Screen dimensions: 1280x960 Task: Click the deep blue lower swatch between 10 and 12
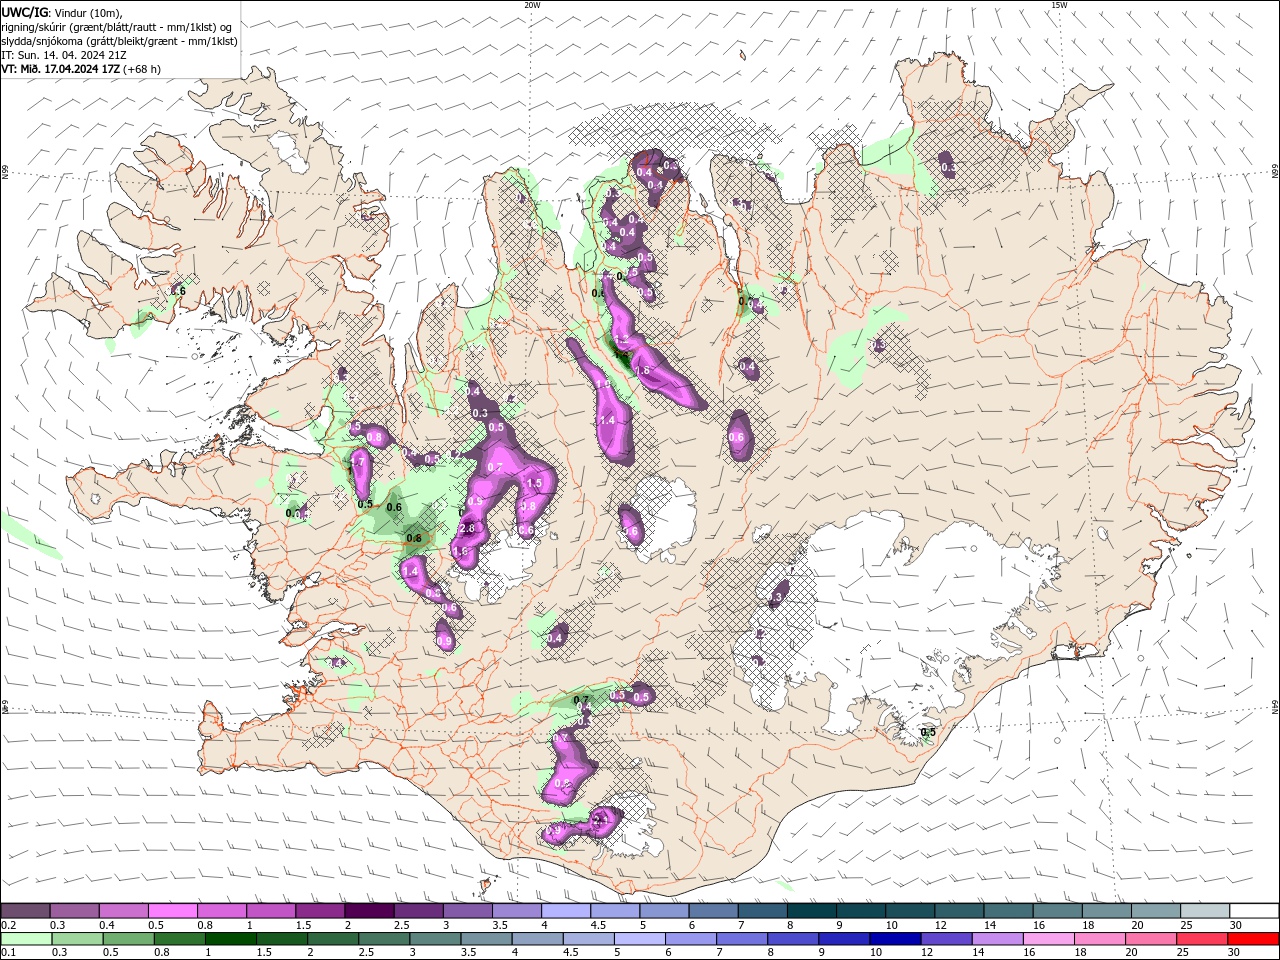point(896,939)
